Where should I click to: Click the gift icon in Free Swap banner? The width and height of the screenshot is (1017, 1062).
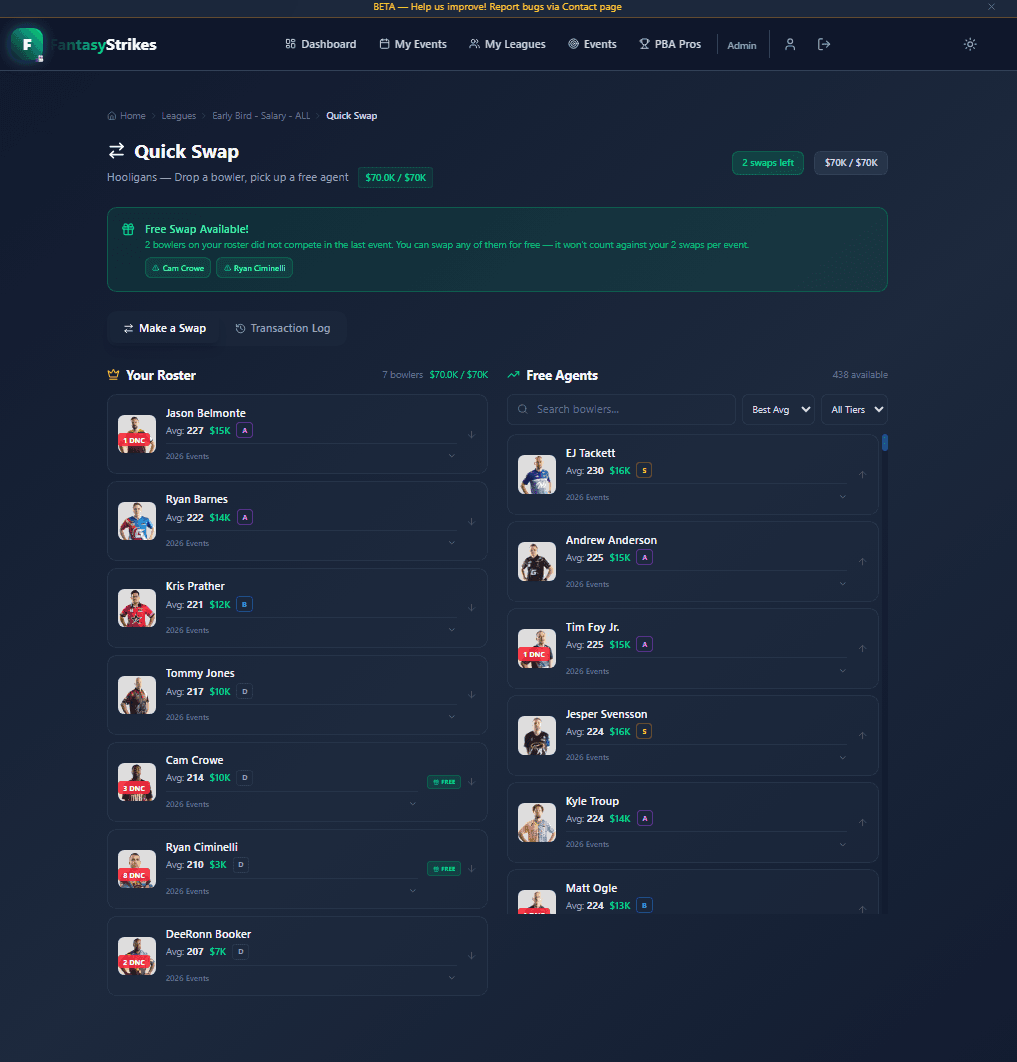point(128,229)
